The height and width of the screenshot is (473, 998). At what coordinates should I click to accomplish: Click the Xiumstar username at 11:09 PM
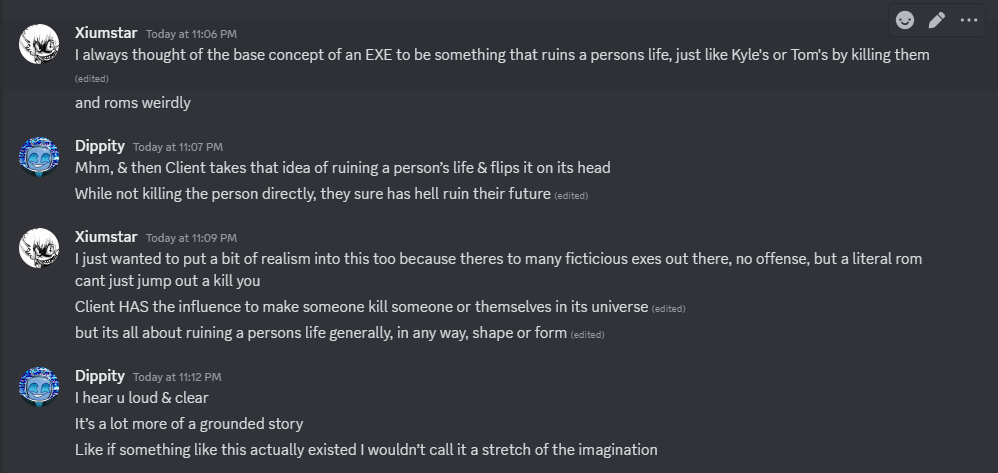click(x=106, y=237)
